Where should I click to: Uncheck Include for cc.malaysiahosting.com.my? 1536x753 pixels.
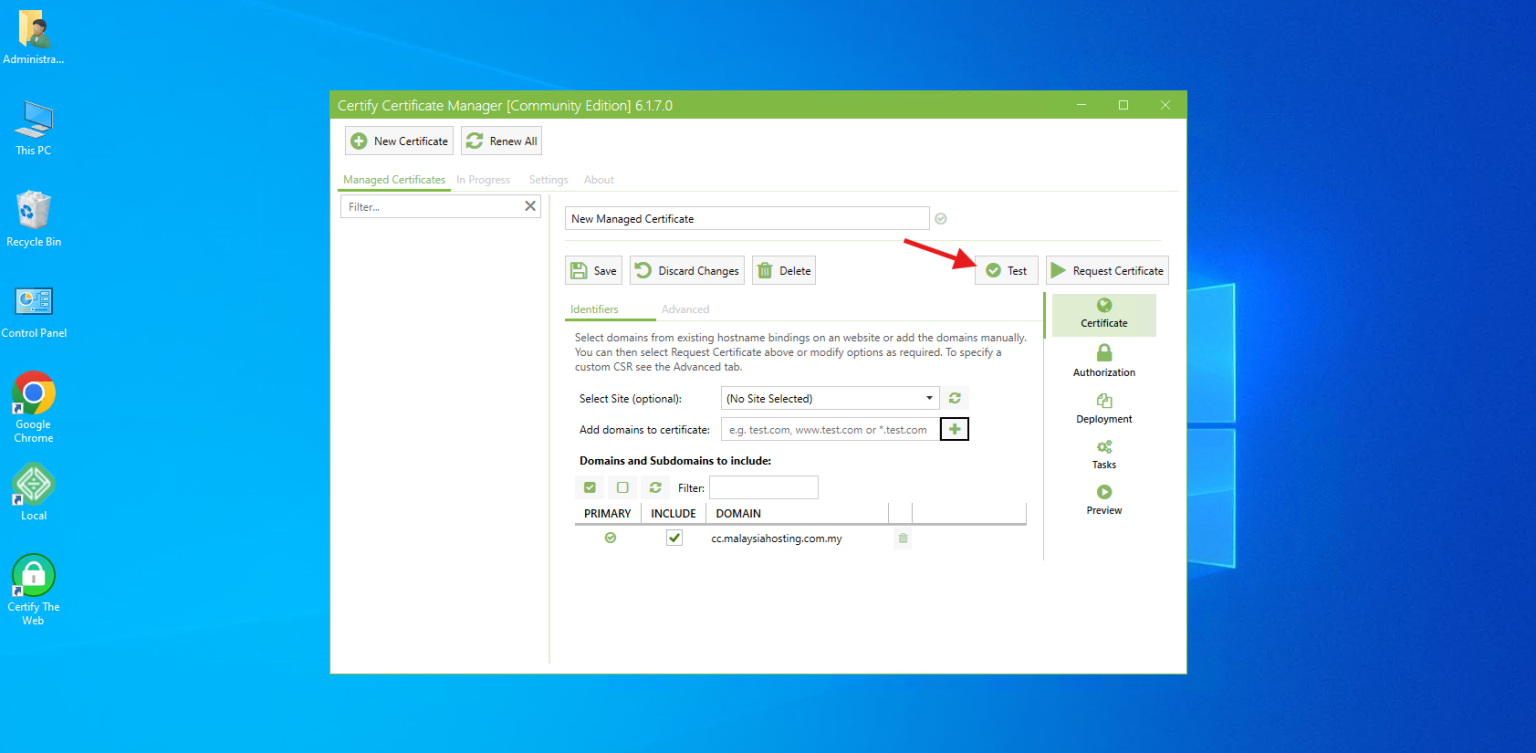tap(674, 537)
